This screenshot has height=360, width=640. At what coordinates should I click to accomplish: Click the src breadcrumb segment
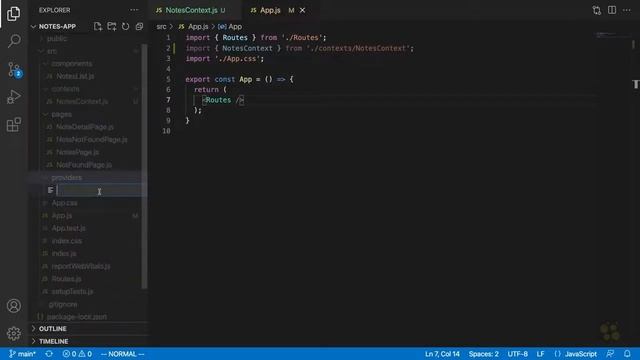(161, 27)
